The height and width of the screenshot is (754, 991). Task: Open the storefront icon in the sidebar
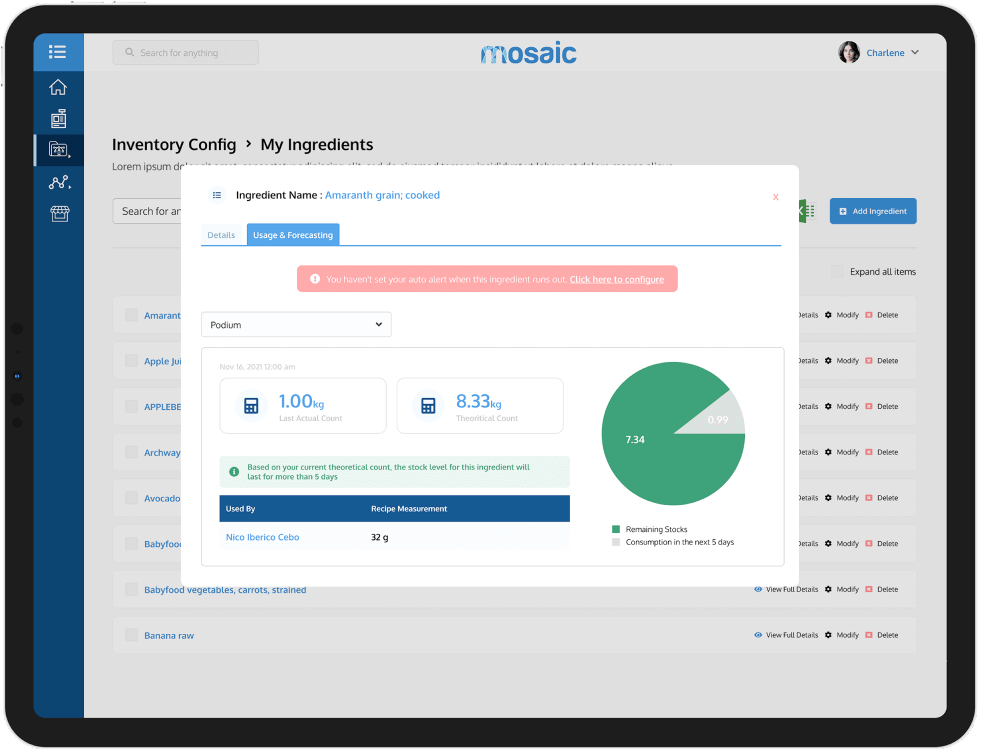(57, 213)
